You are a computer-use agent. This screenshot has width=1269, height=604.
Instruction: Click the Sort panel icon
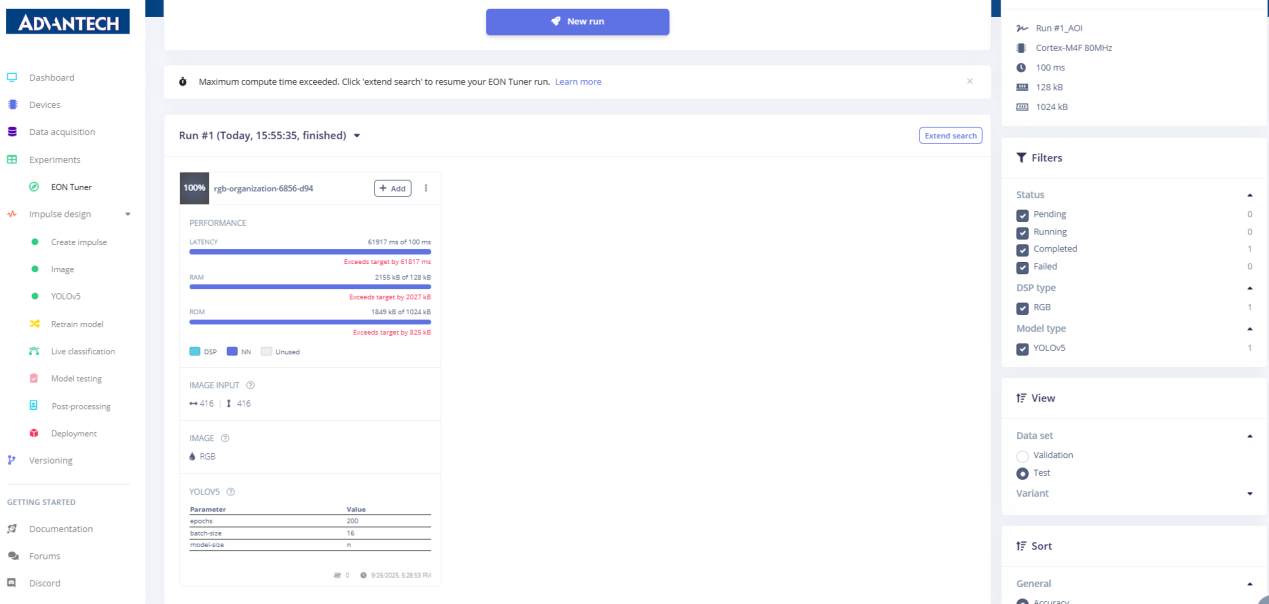coord(1021,546)
